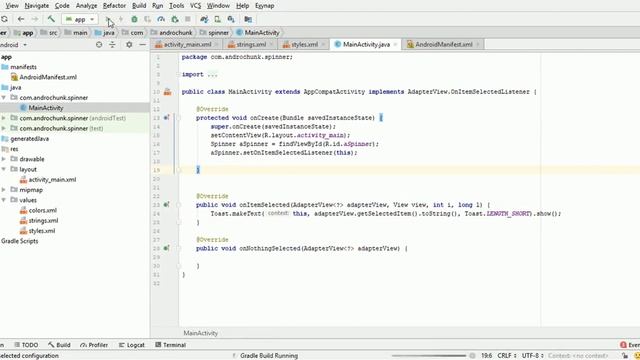
Task: Click the java breadcrumb folder
Action: (105, 33)
